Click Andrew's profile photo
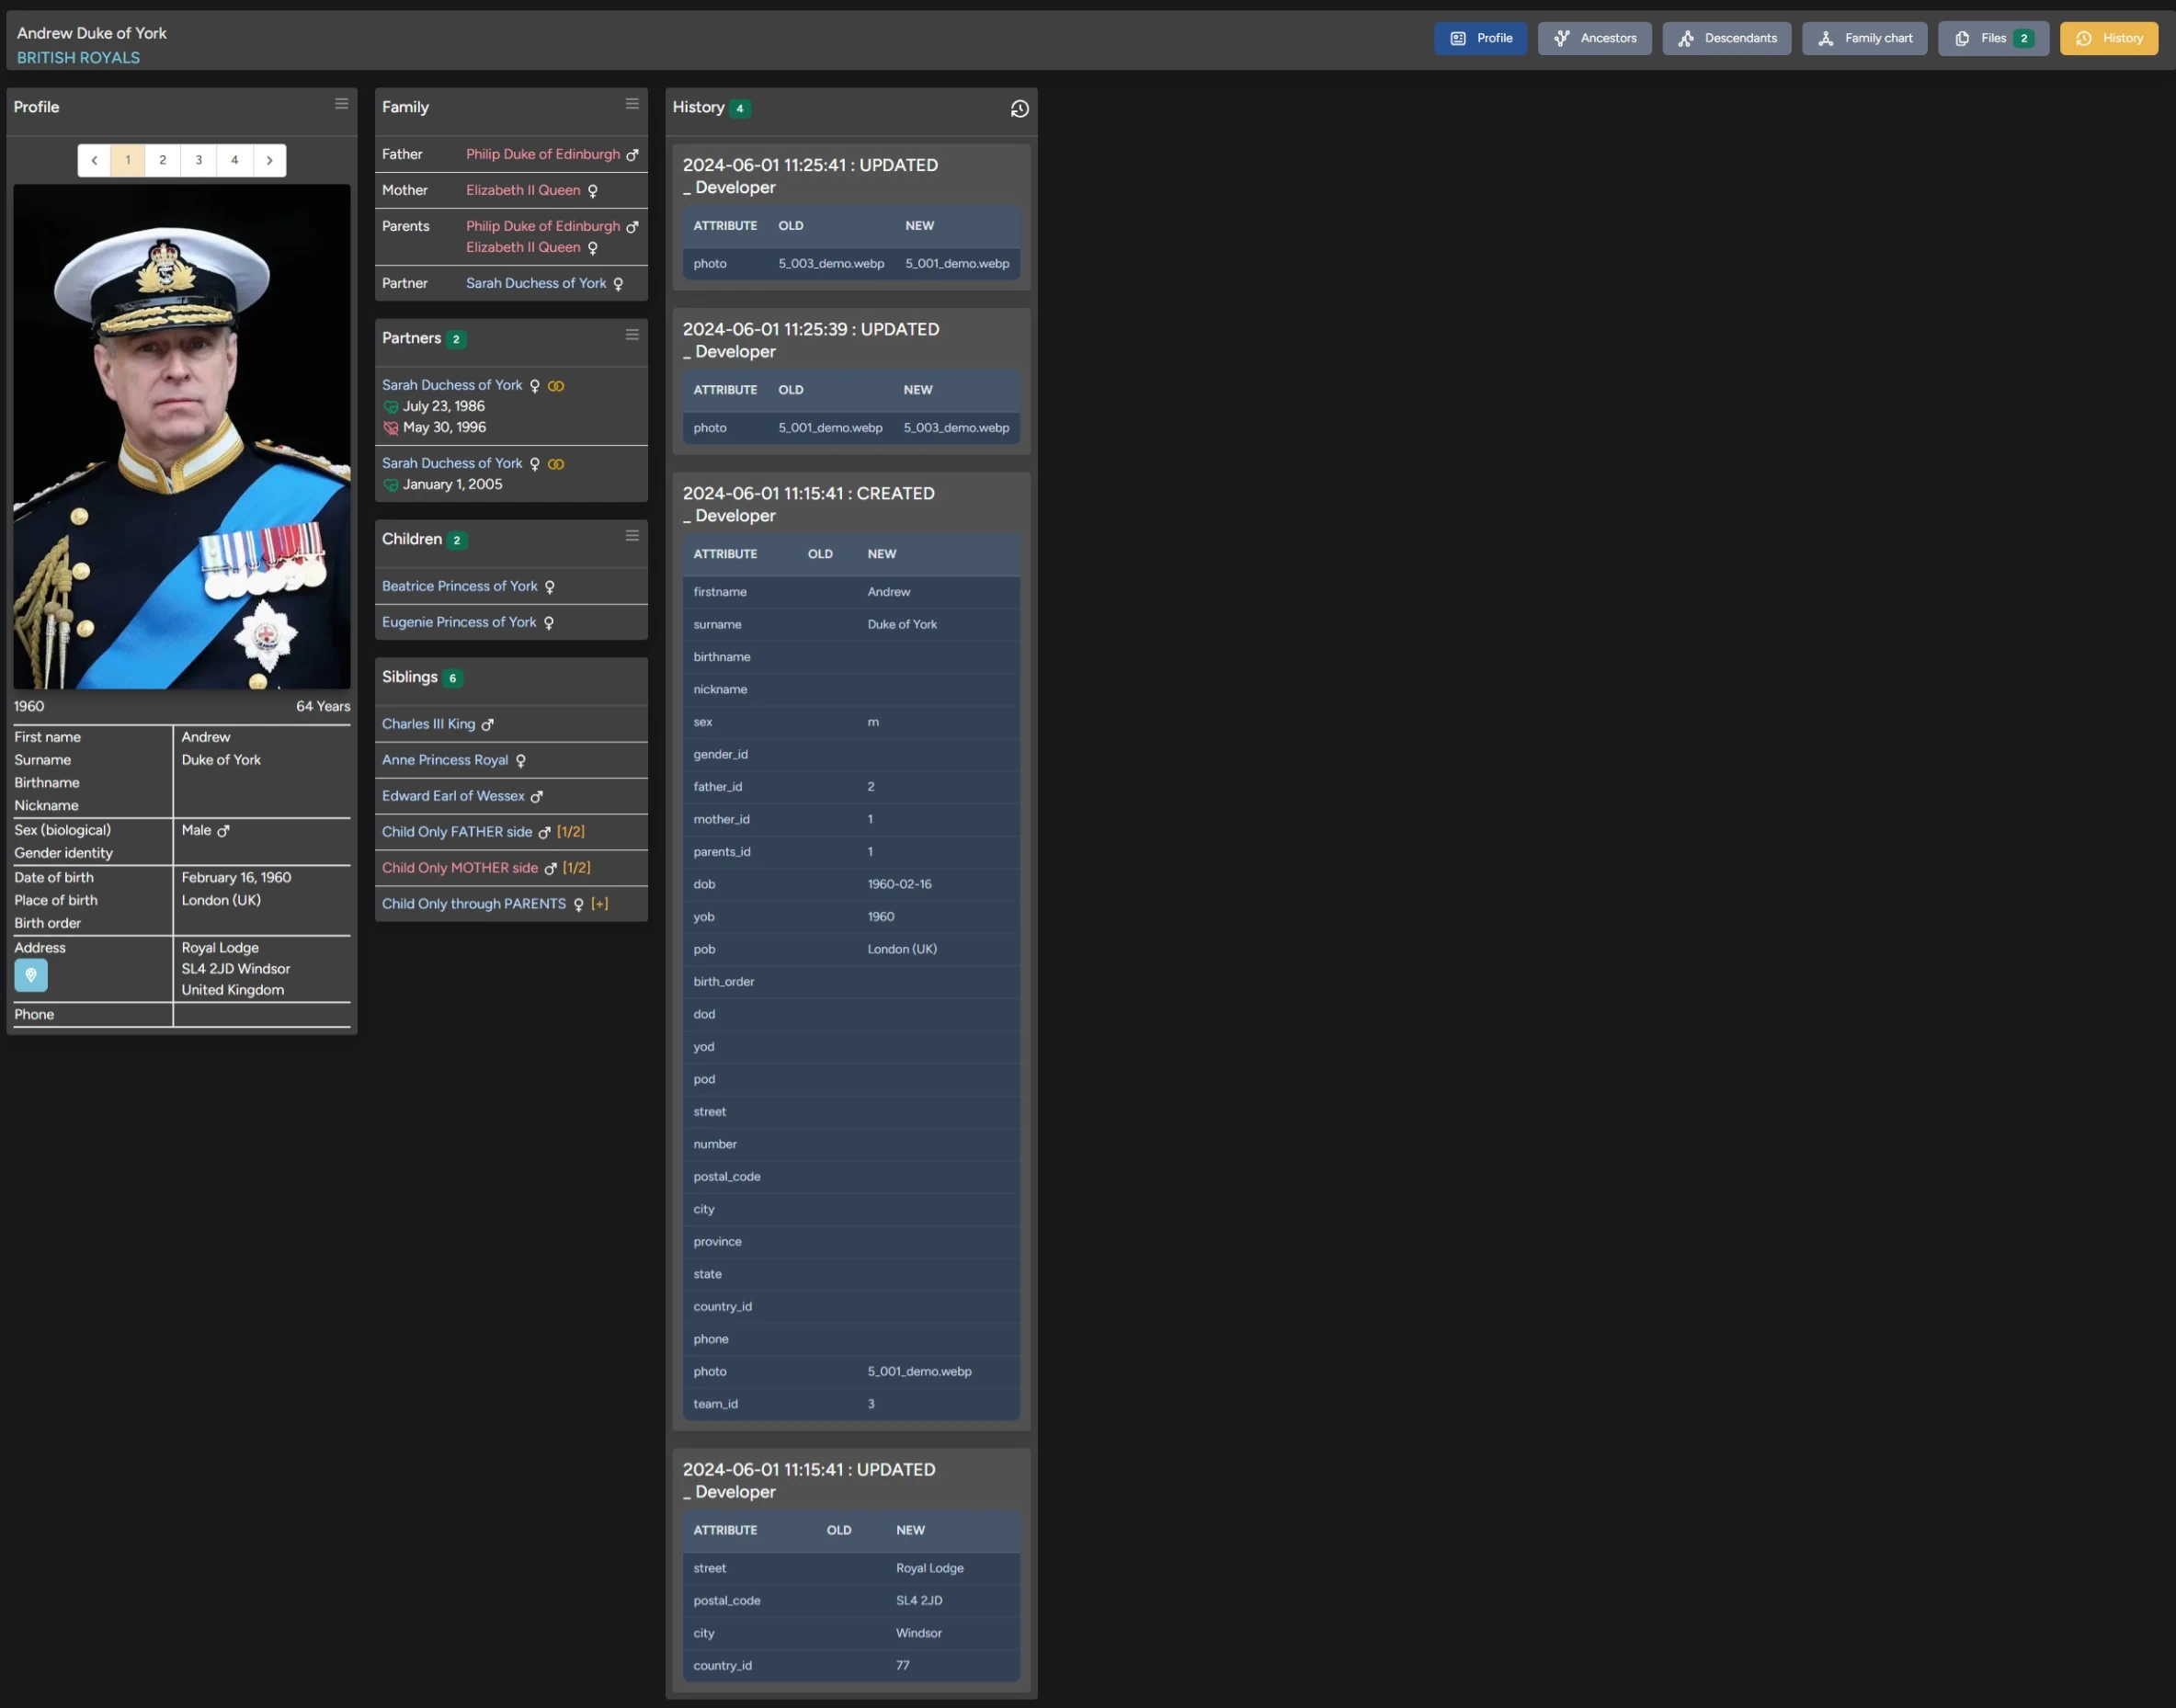The width and height of the screenshot is (2176, 1708). pyautogui.click(x=181, y=436)
